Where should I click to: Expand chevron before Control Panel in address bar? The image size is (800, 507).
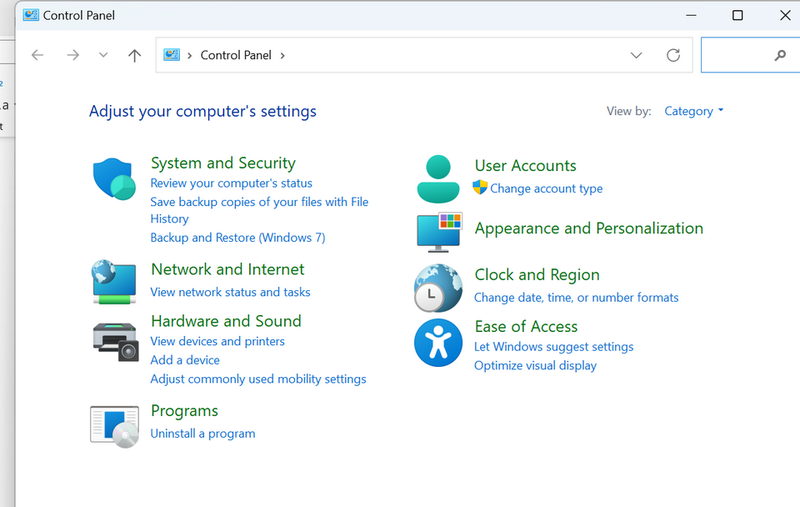pos(189,55)
